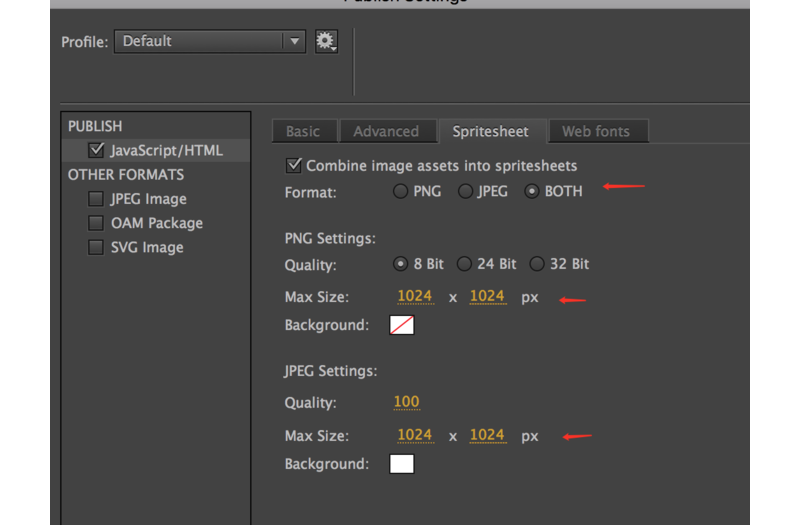Open the PNG background color swatch
Image resolution: width=800 pixels, height=525 pixels.
402,325
